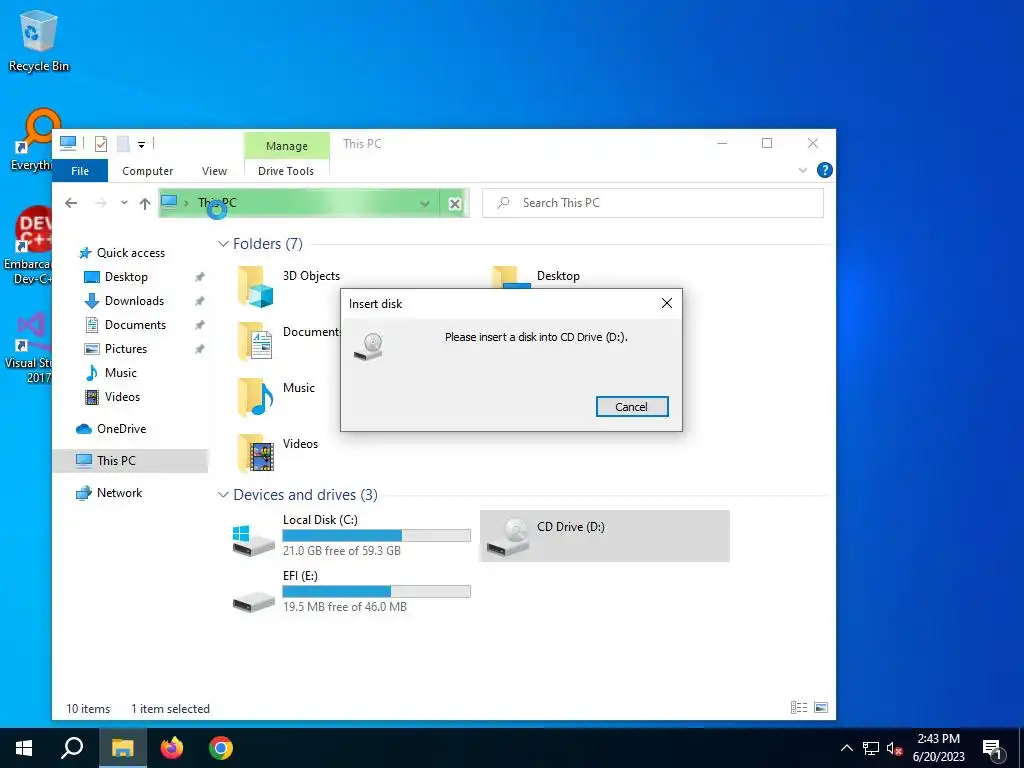1024x768 pixels.
Task: Select Music in navigation pane
Action: click(x=120, y=373)
